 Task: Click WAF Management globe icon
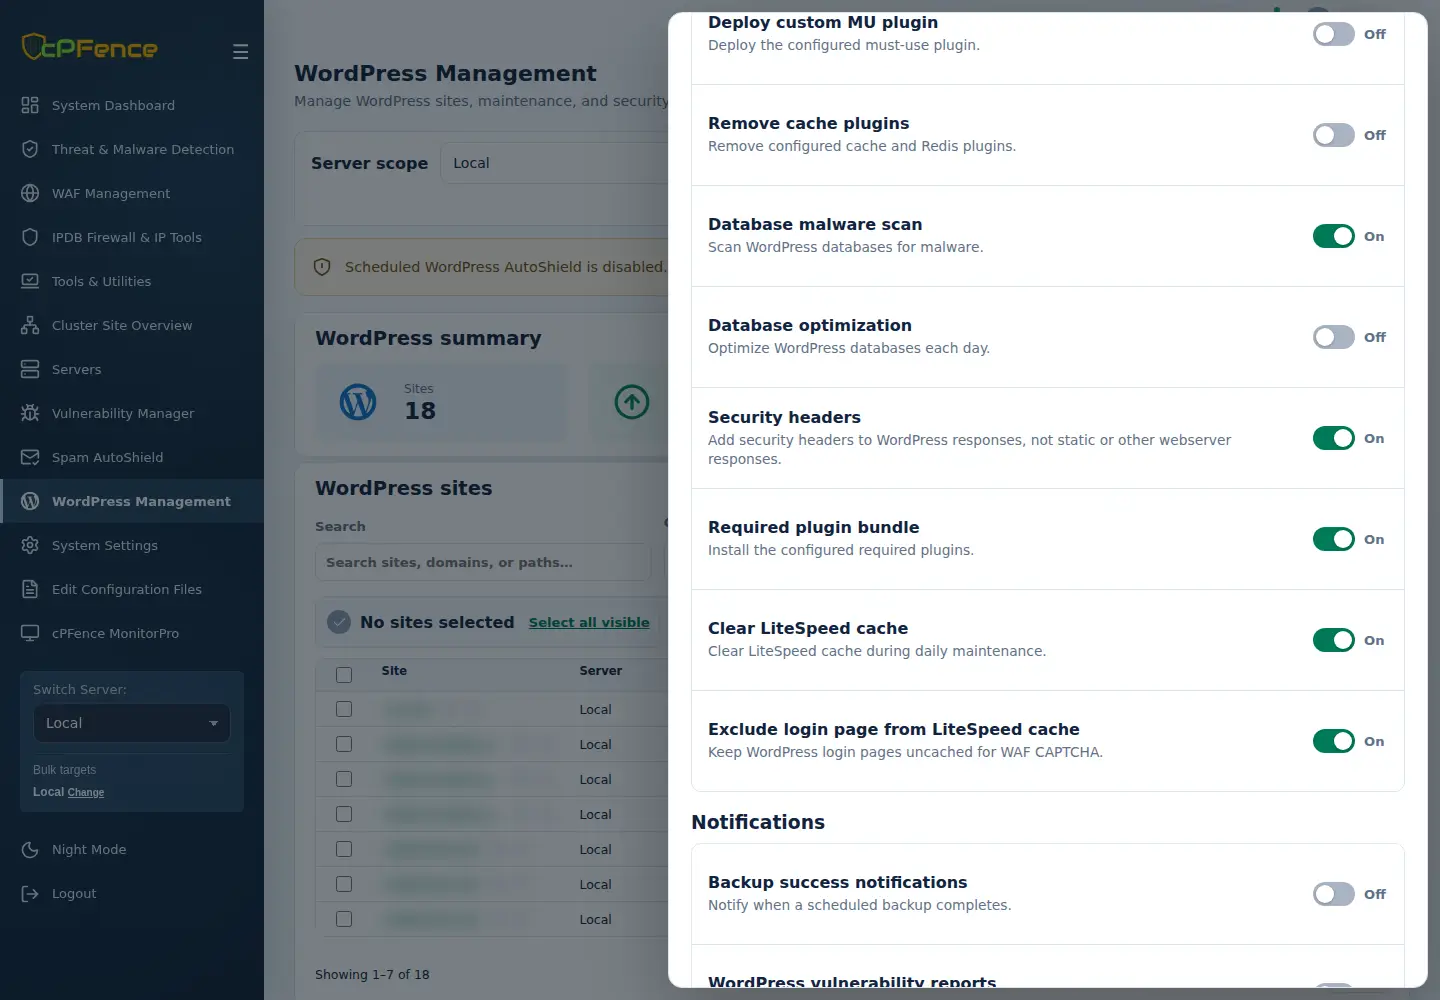click(30, 193)
